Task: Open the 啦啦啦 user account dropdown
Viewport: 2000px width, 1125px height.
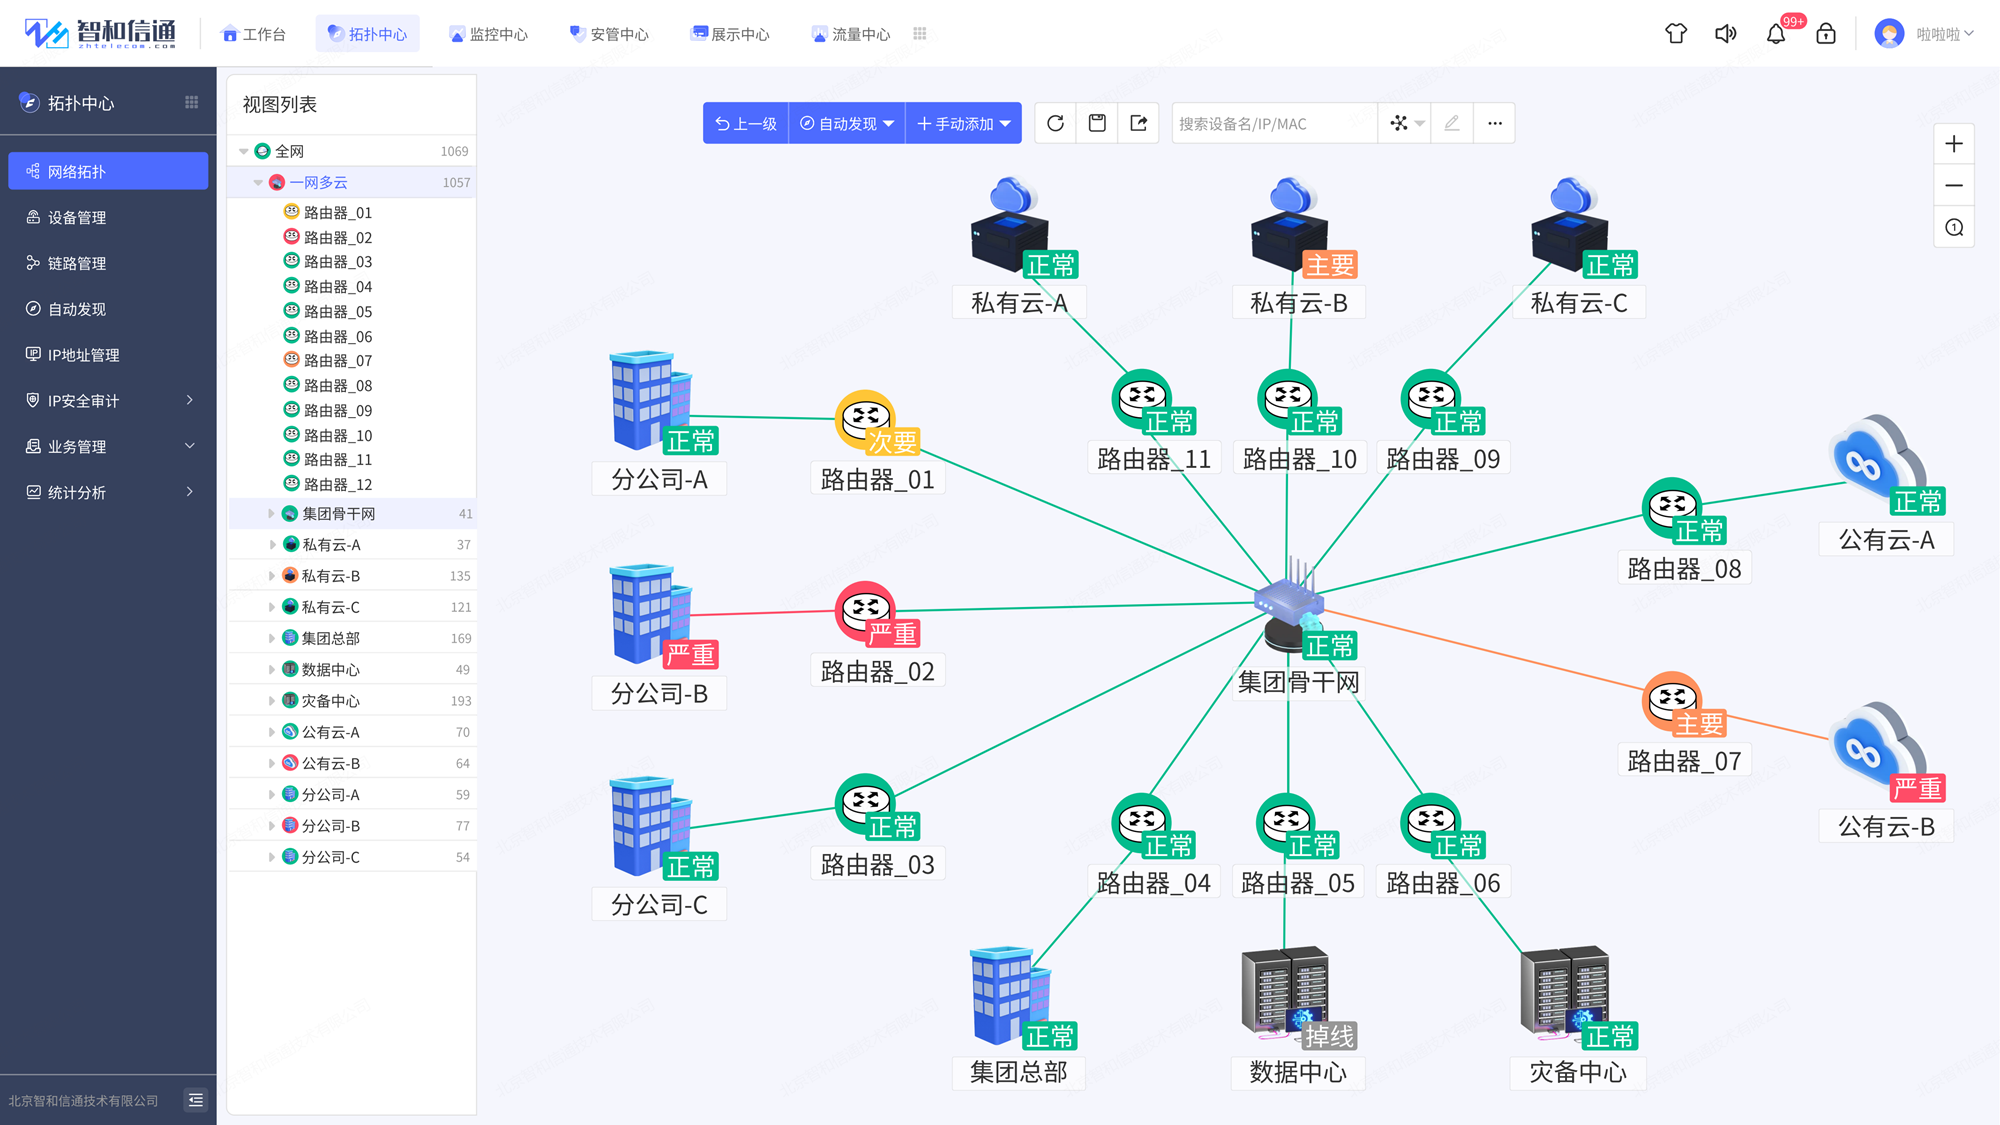Action: click(x=1925, y=33)
